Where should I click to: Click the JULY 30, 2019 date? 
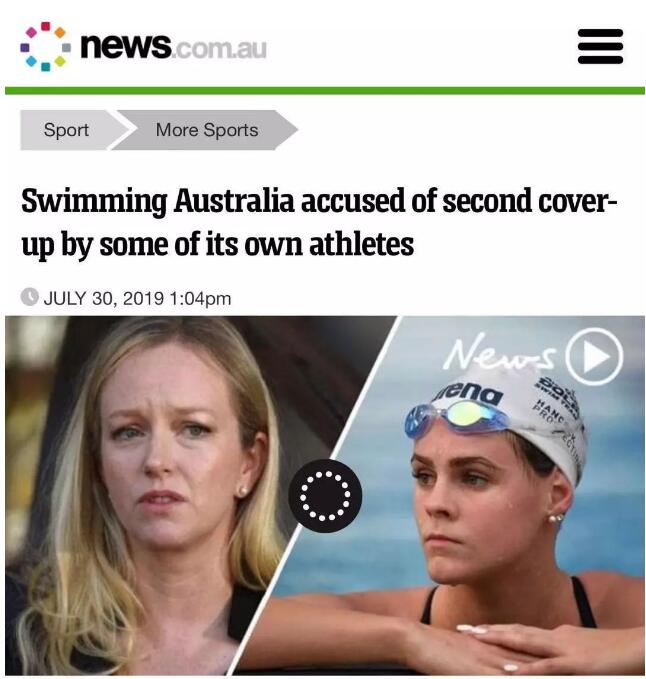(x=104, y=298)
